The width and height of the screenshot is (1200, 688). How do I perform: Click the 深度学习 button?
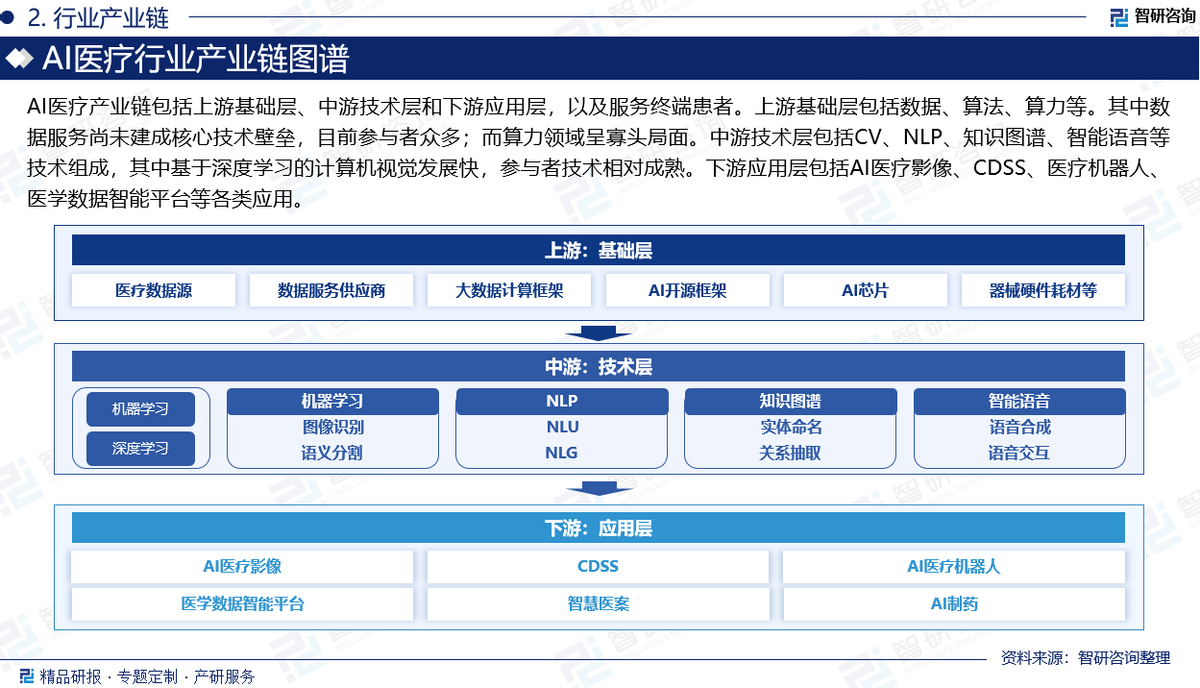[141, 448]
